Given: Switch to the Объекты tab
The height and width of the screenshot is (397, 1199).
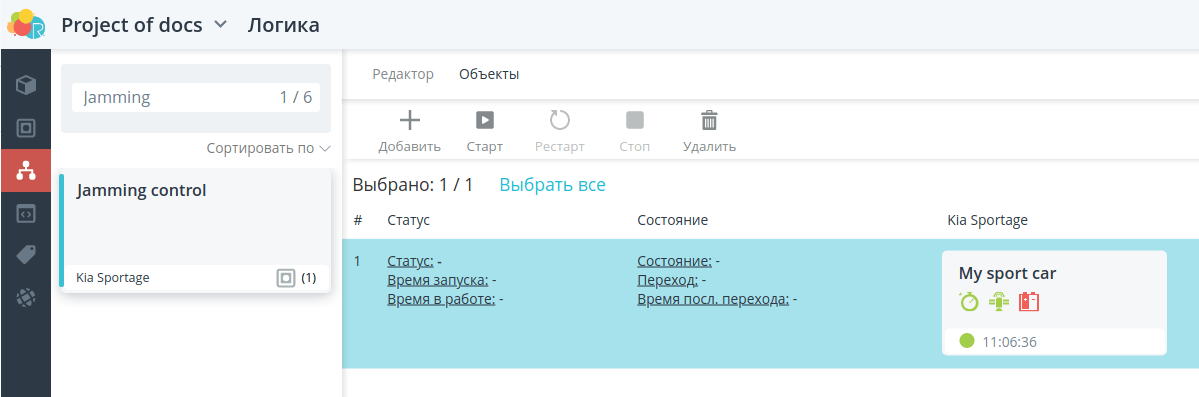Looking at the screenshot, I should point(489,74).
